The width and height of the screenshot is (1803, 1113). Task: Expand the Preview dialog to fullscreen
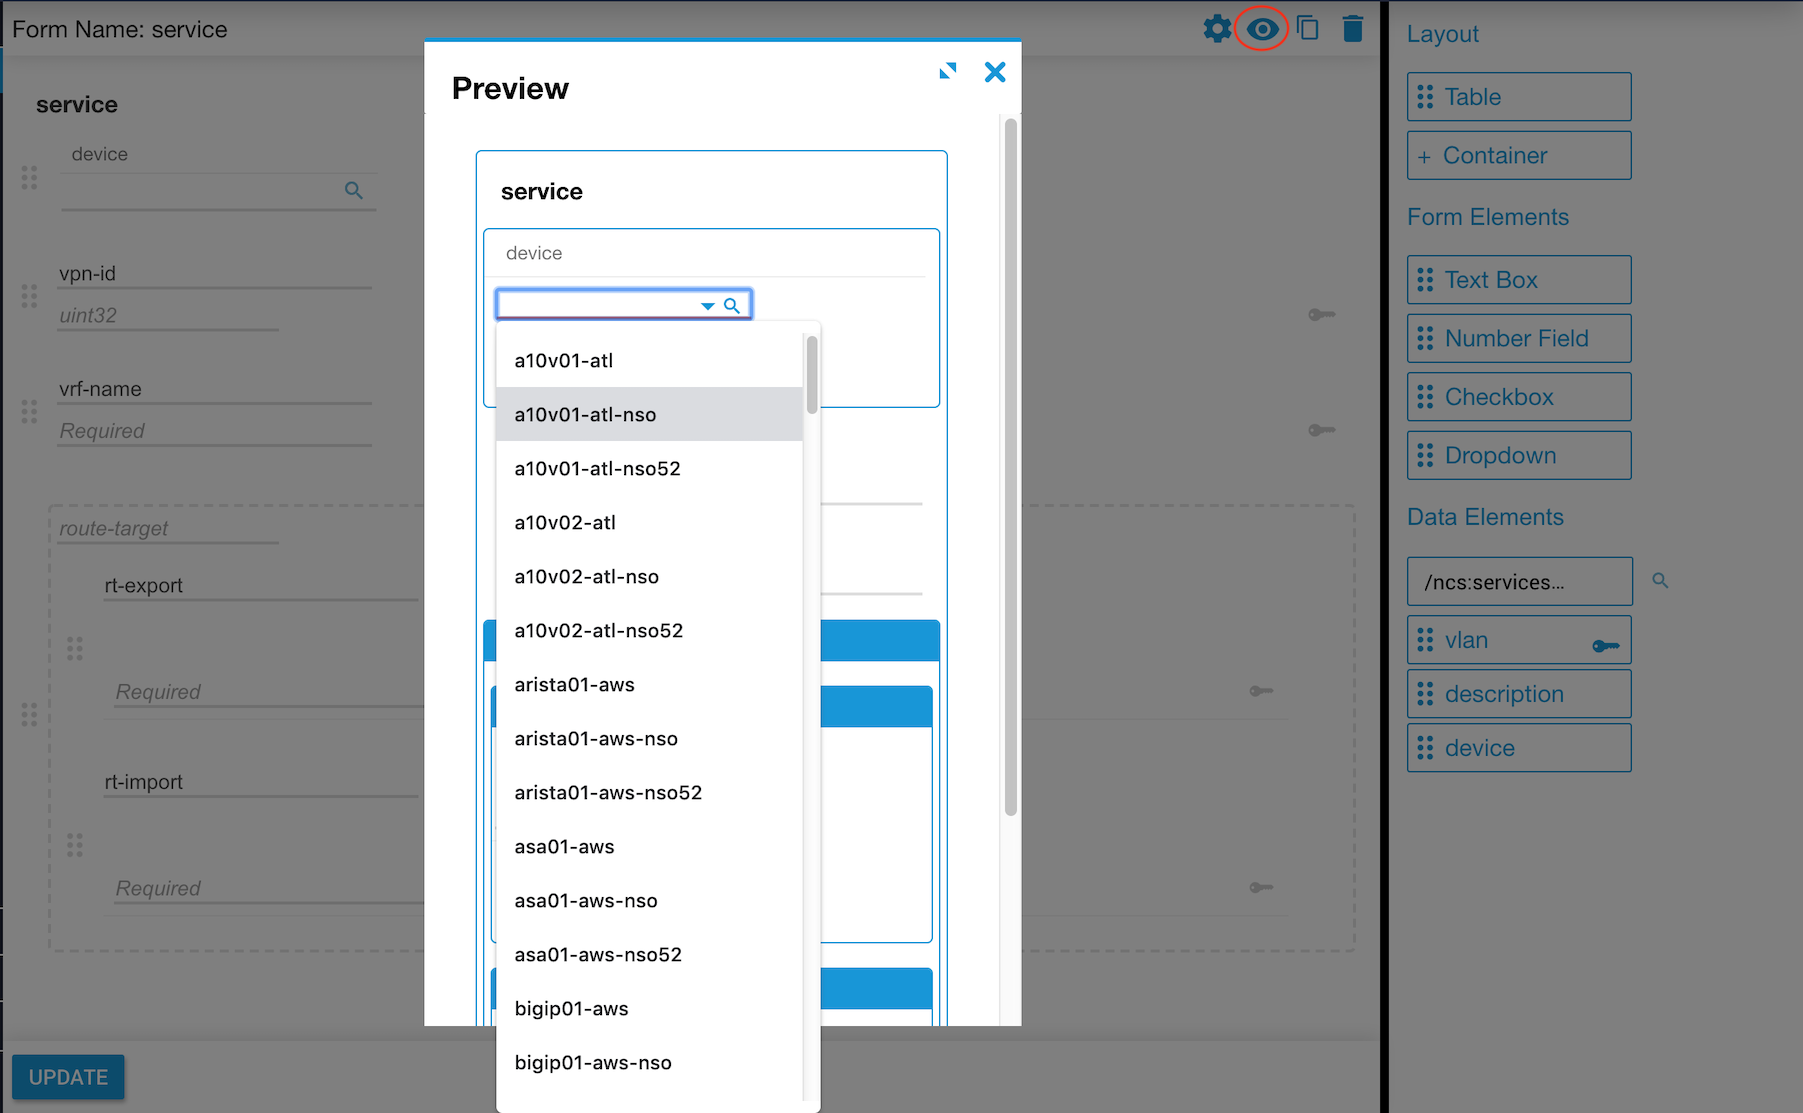pyautogui.click(x=948, y=71)
